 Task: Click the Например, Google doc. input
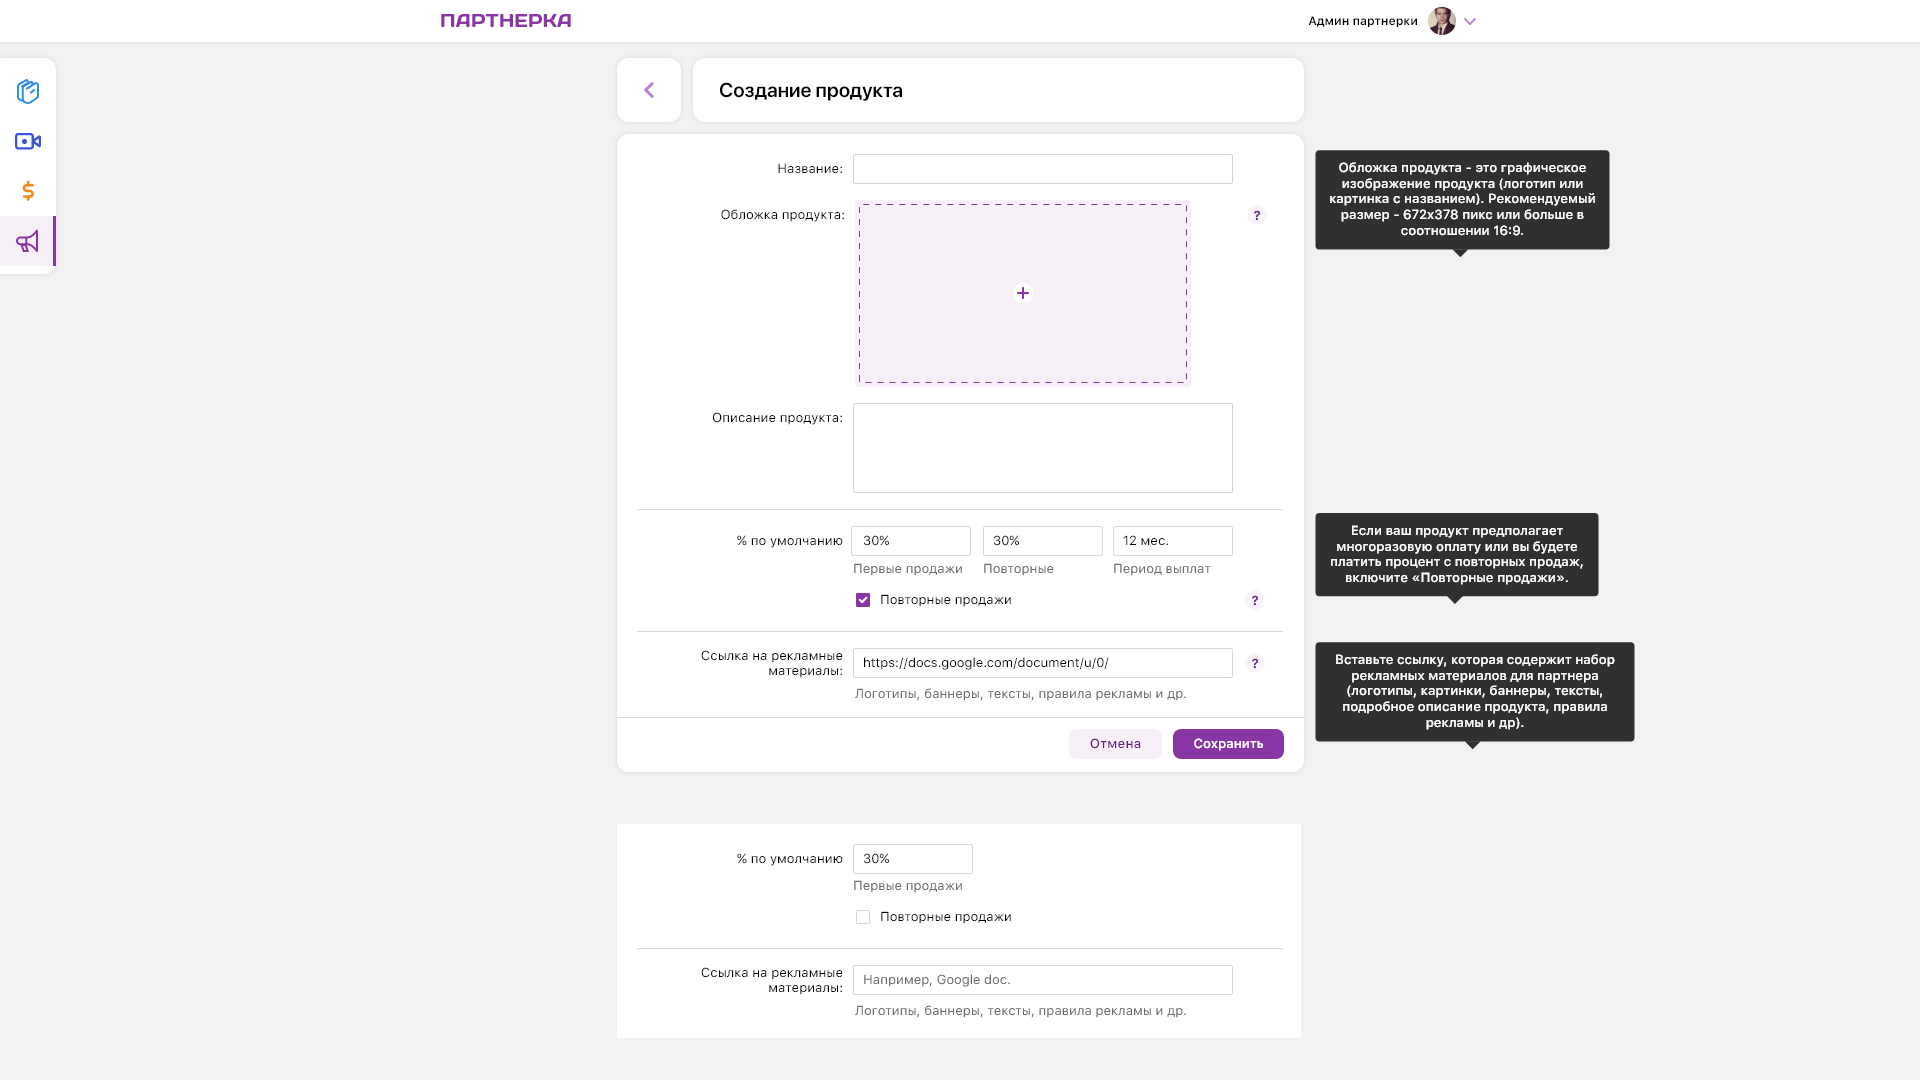pos(1042,980)
